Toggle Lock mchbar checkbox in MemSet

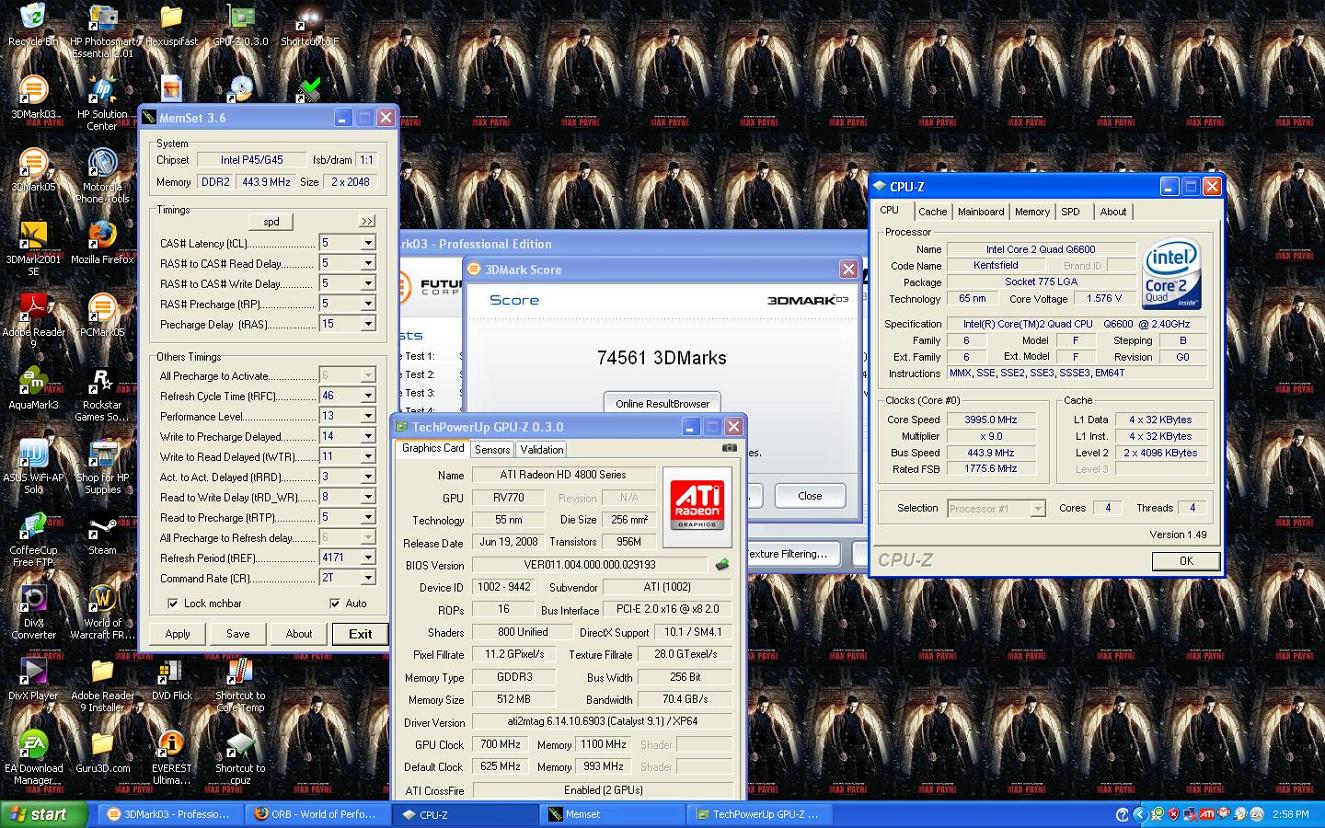(x=173, y=604)
